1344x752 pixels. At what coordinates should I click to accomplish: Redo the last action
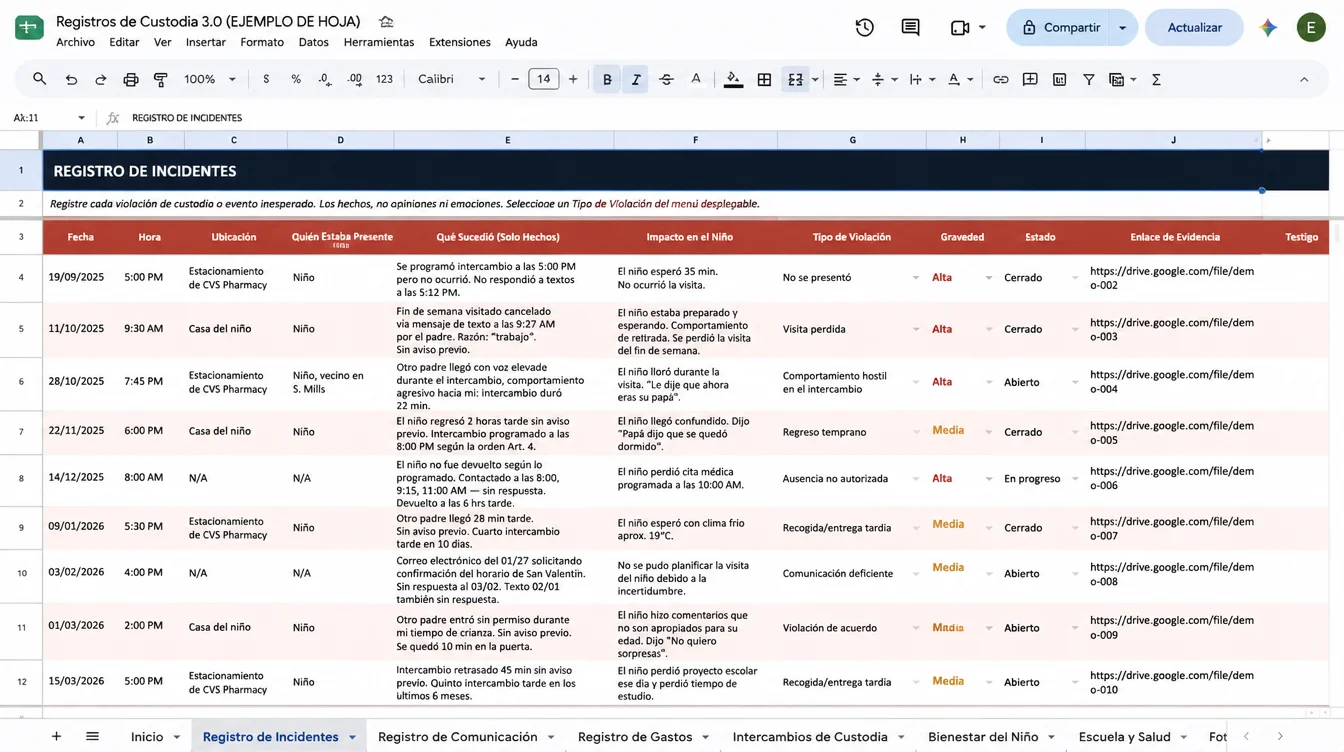click(101, 79)
